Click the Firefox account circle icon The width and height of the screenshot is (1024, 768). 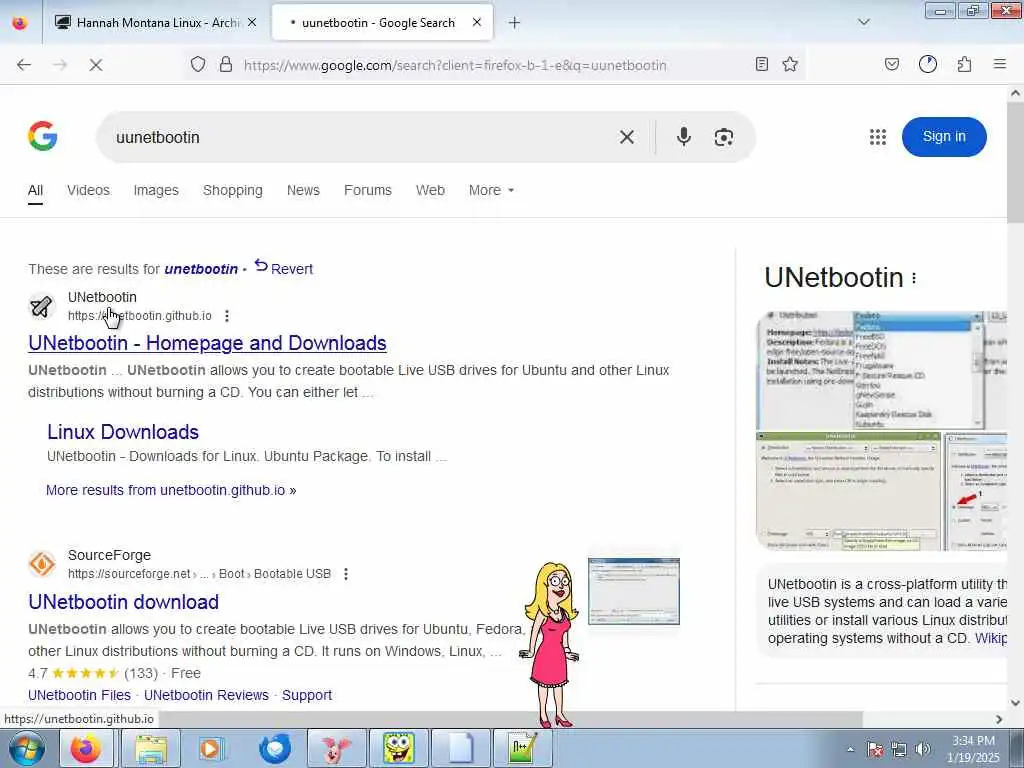928,64
